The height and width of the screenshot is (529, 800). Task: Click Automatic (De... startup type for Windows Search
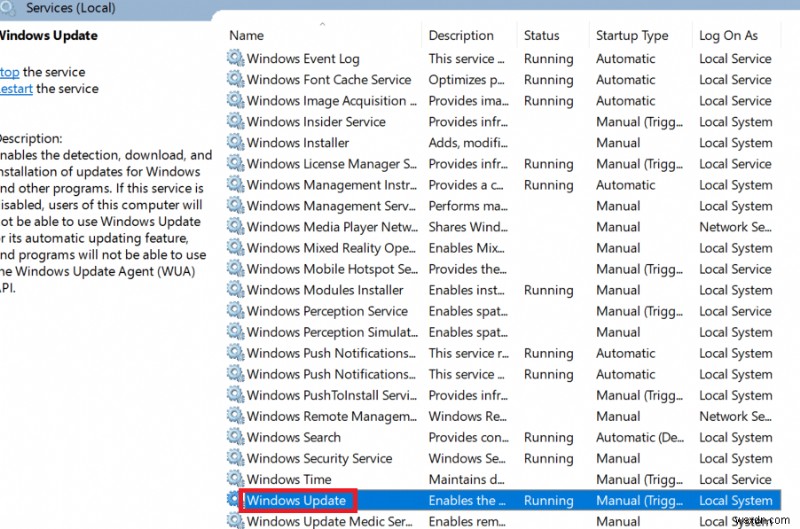click(640, 437)
